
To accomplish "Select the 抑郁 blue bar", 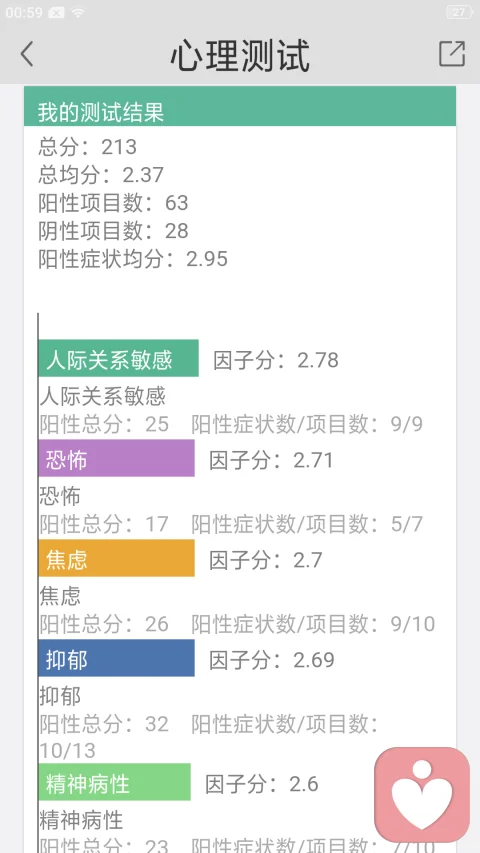I will click(x=116, y=658).
